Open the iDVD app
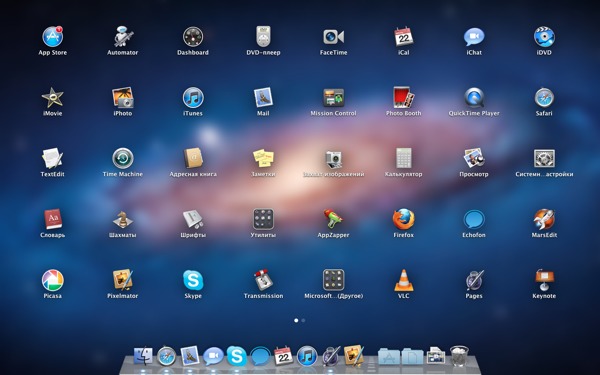 tap(544, 37)
